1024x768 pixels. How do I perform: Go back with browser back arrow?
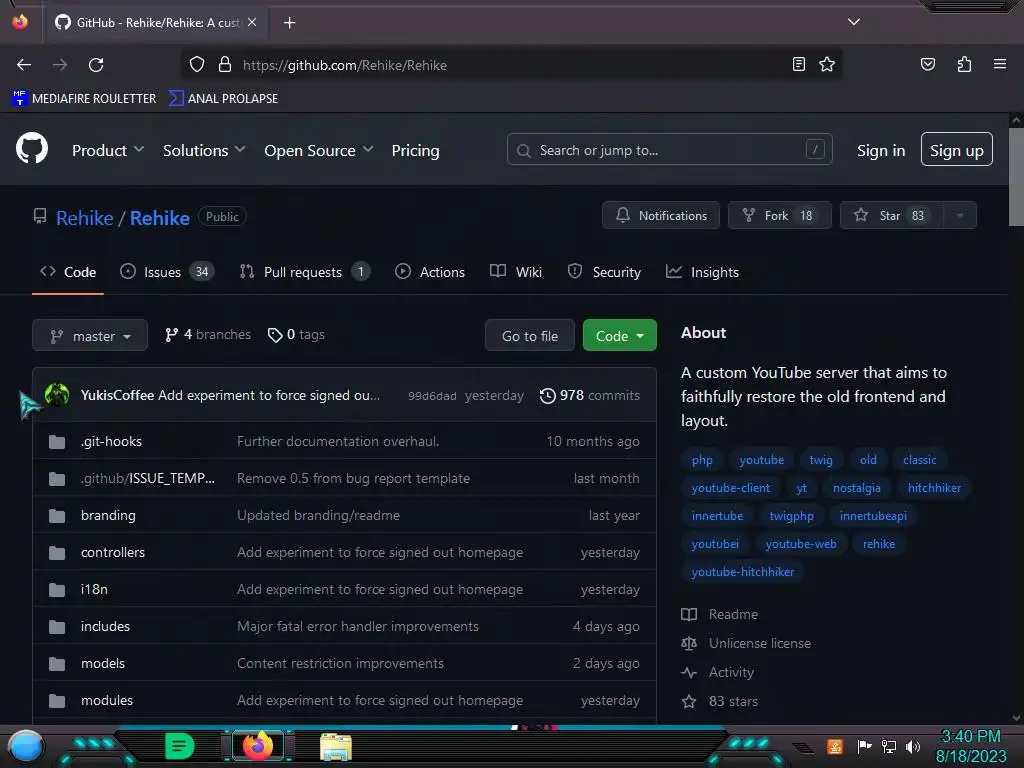(x=24, y=65)
